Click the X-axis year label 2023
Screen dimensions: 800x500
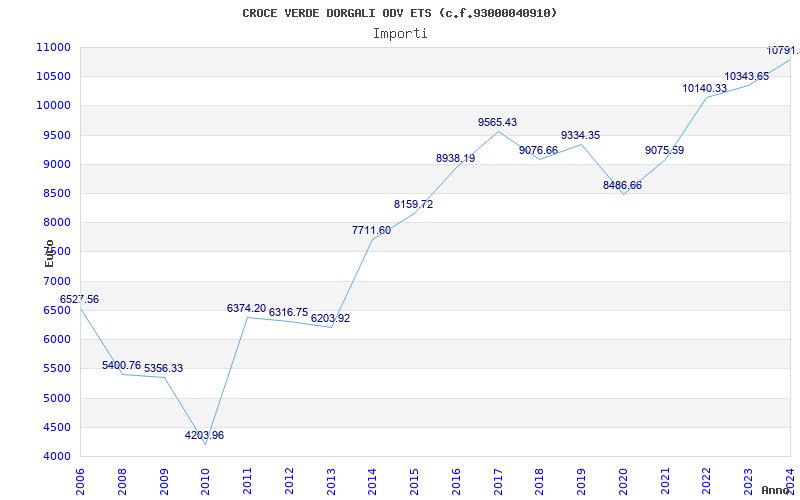(748, 482)
